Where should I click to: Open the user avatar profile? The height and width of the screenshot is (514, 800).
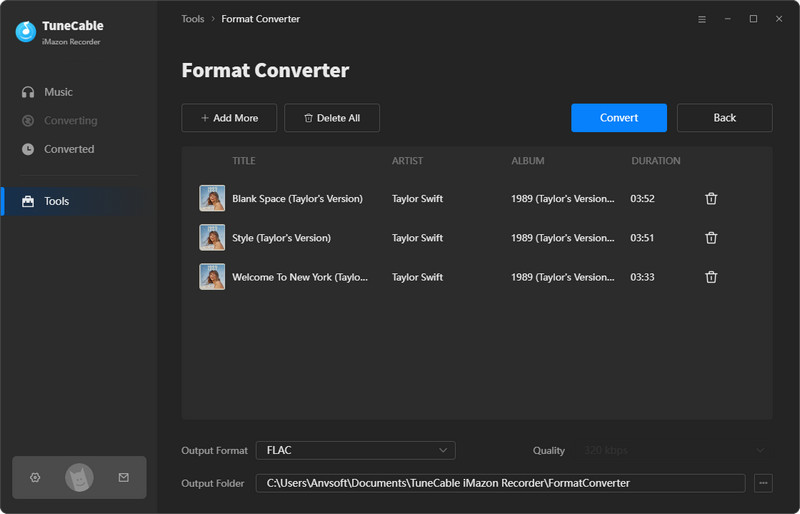(x=79, y=478)
